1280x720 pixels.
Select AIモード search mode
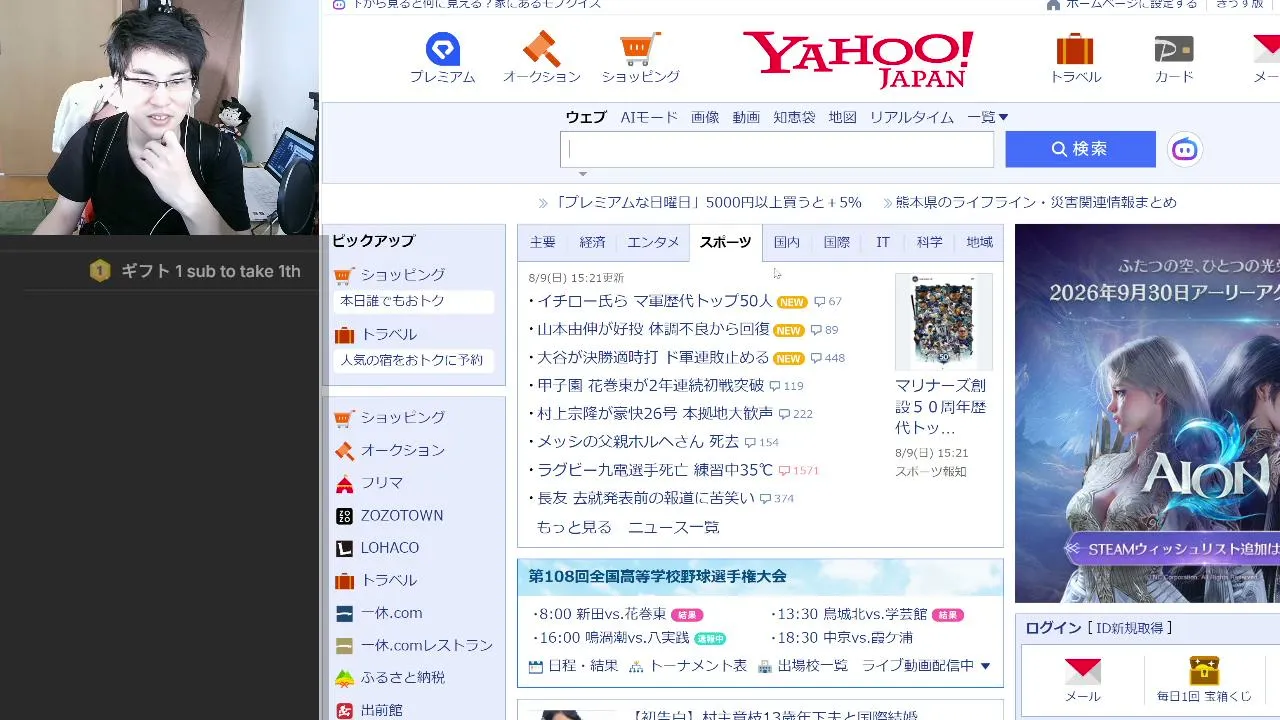[649, 117]
